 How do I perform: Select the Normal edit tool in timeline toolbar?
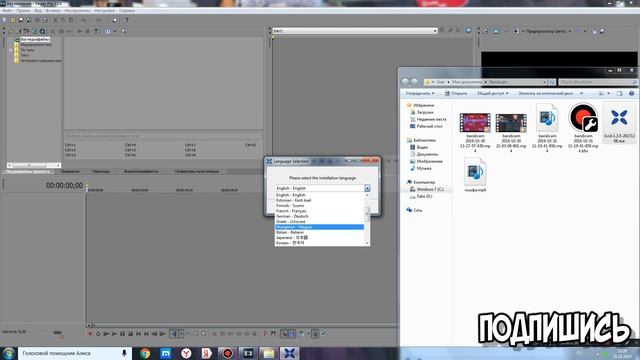[174, 334]
